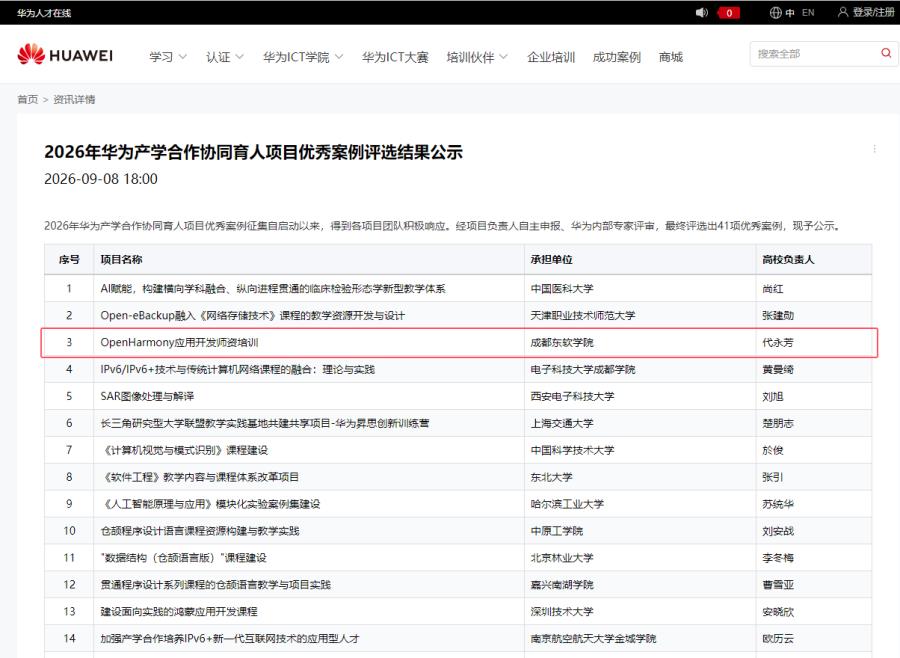
Task: Open the three-dot article options menu
Action: click(874, 149)
